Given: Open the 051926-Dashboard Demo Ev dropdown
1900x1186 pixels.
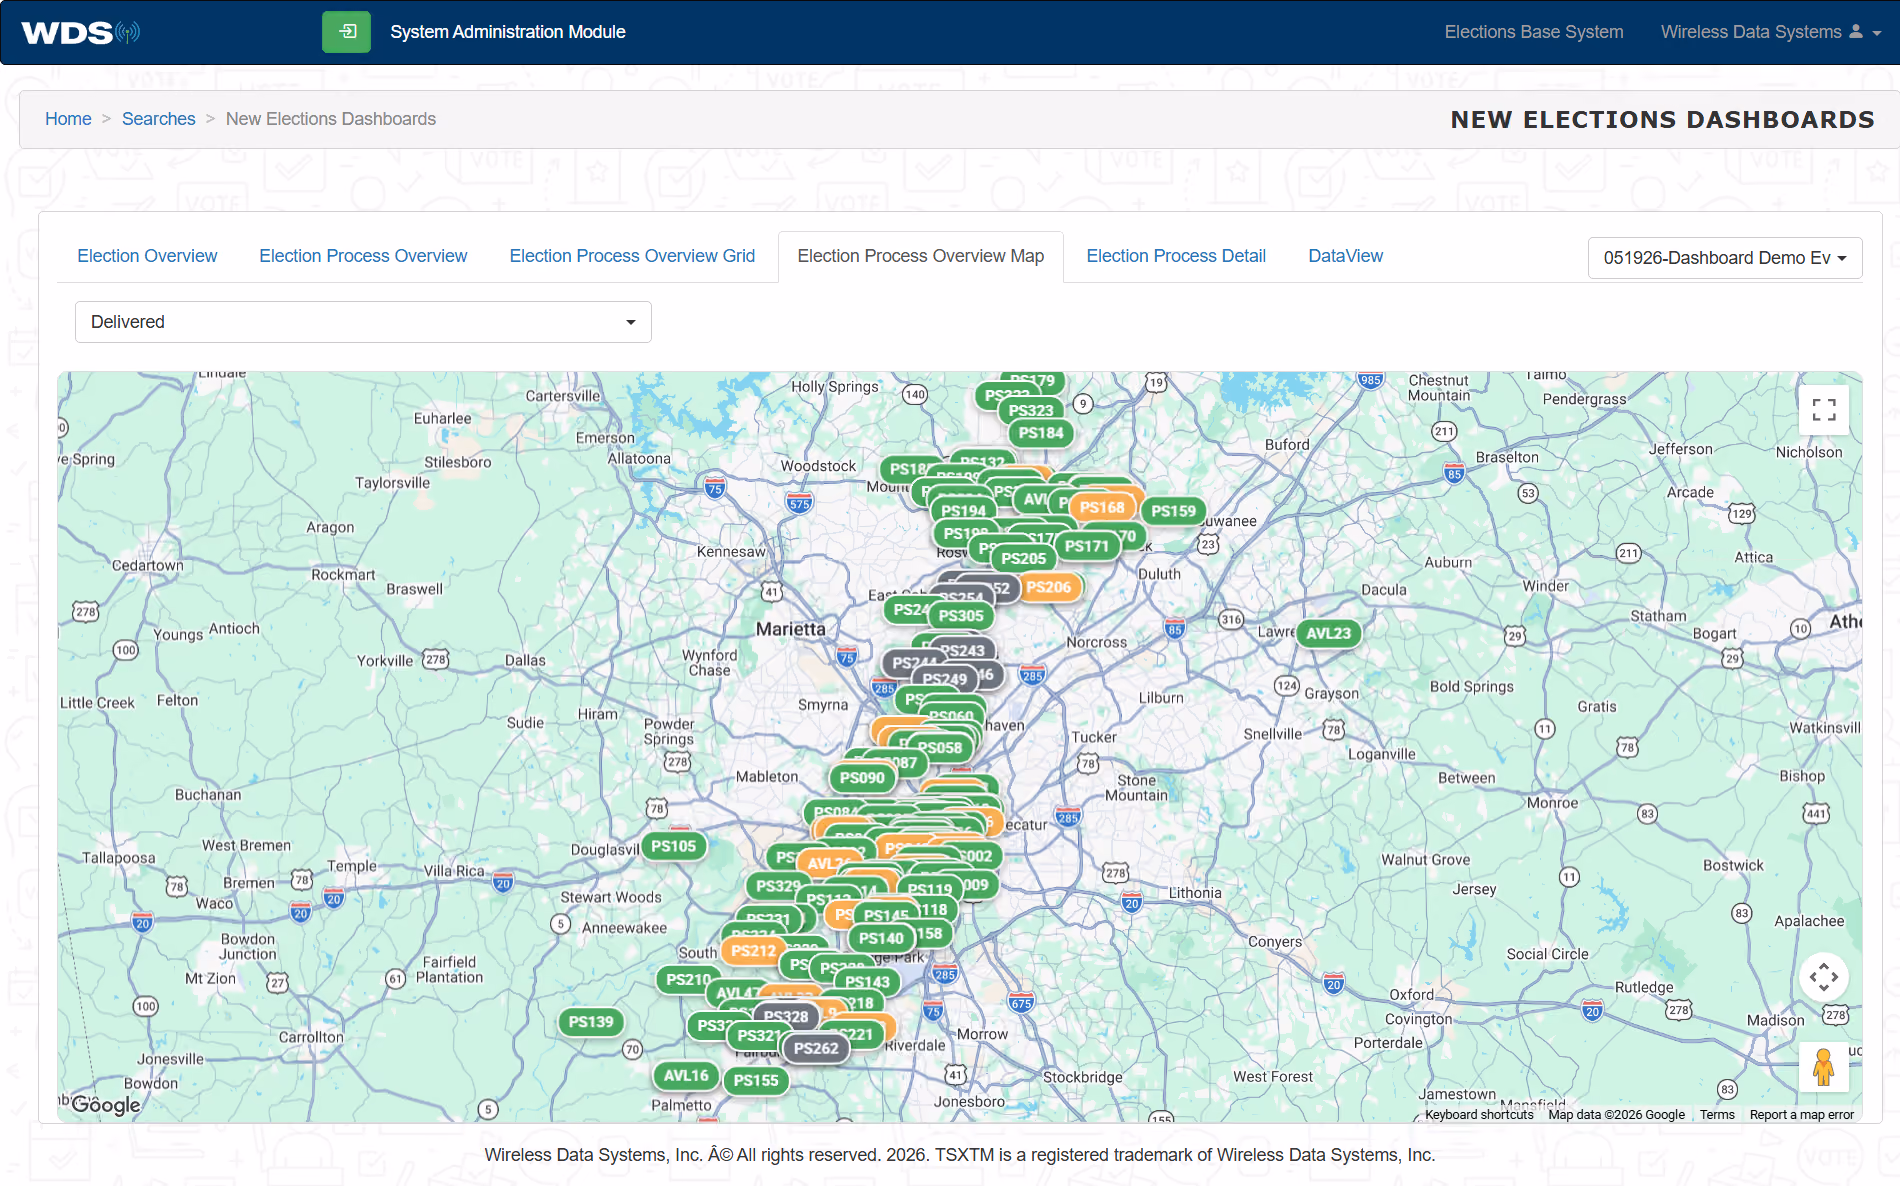Looking at the screenshot, I should (x=1725, y=258).
